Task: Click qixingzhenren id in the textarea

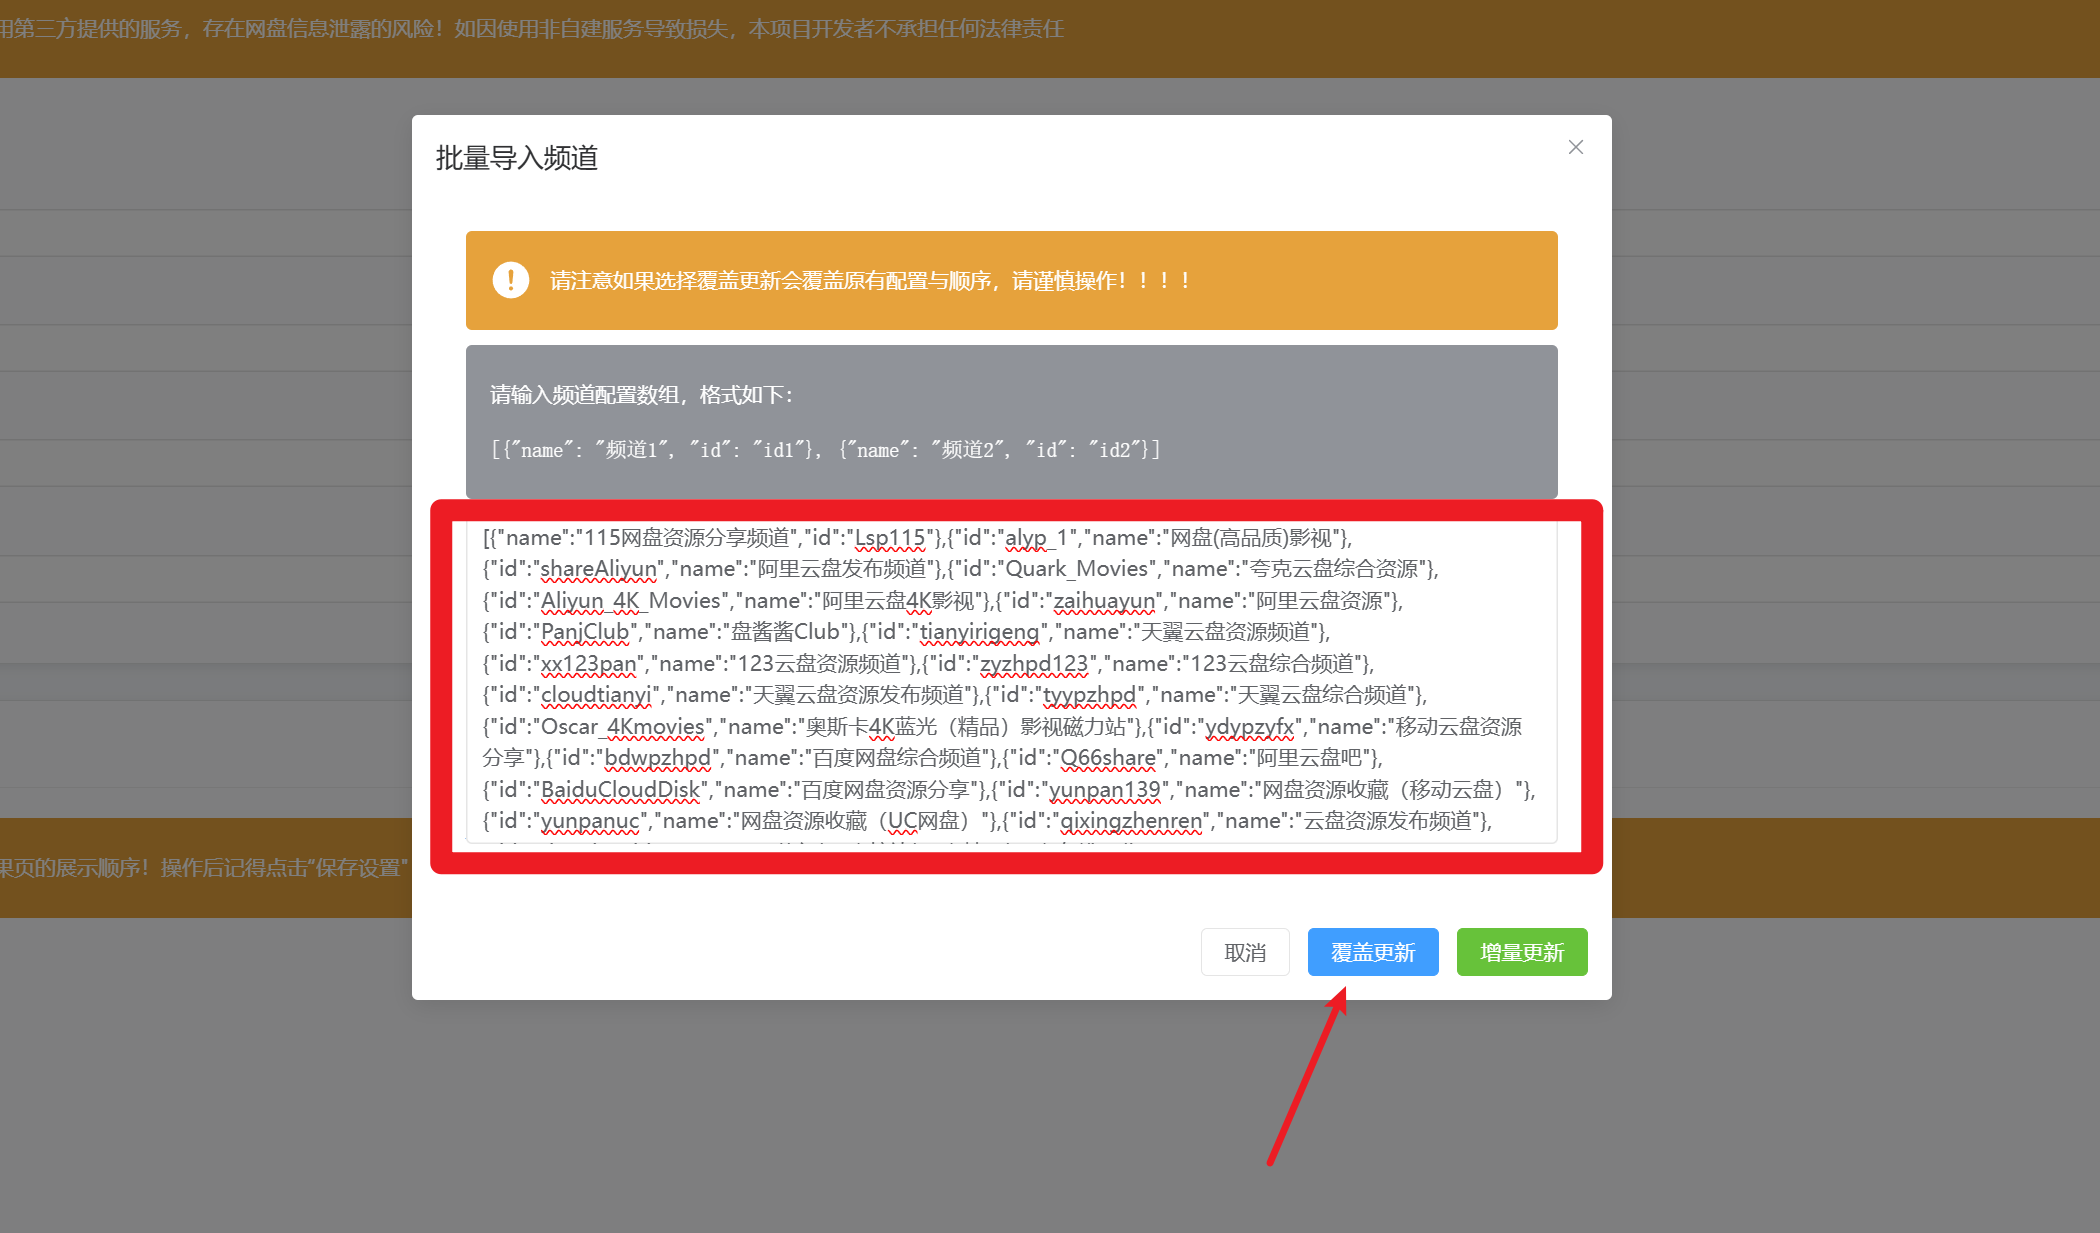Action: [x=1130, y=821]
